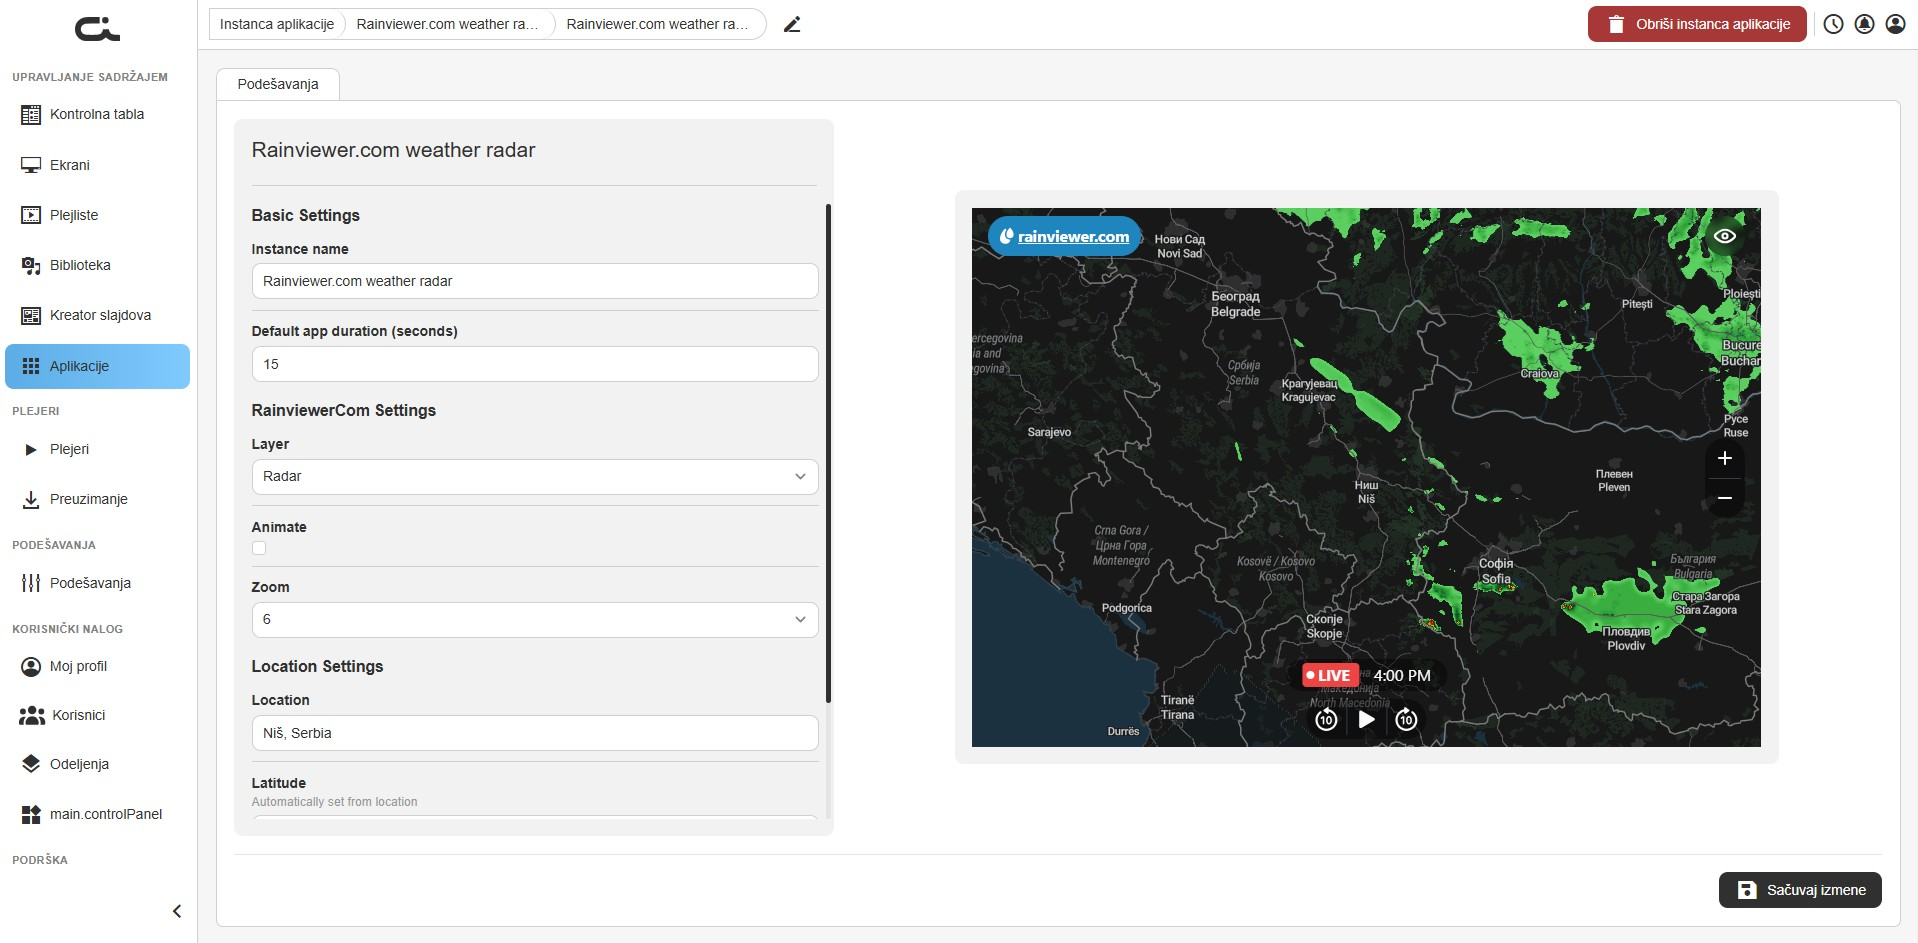Screen dimensions: 1918x943
Task: Click the Plejeri play icon
Action: 31,449
